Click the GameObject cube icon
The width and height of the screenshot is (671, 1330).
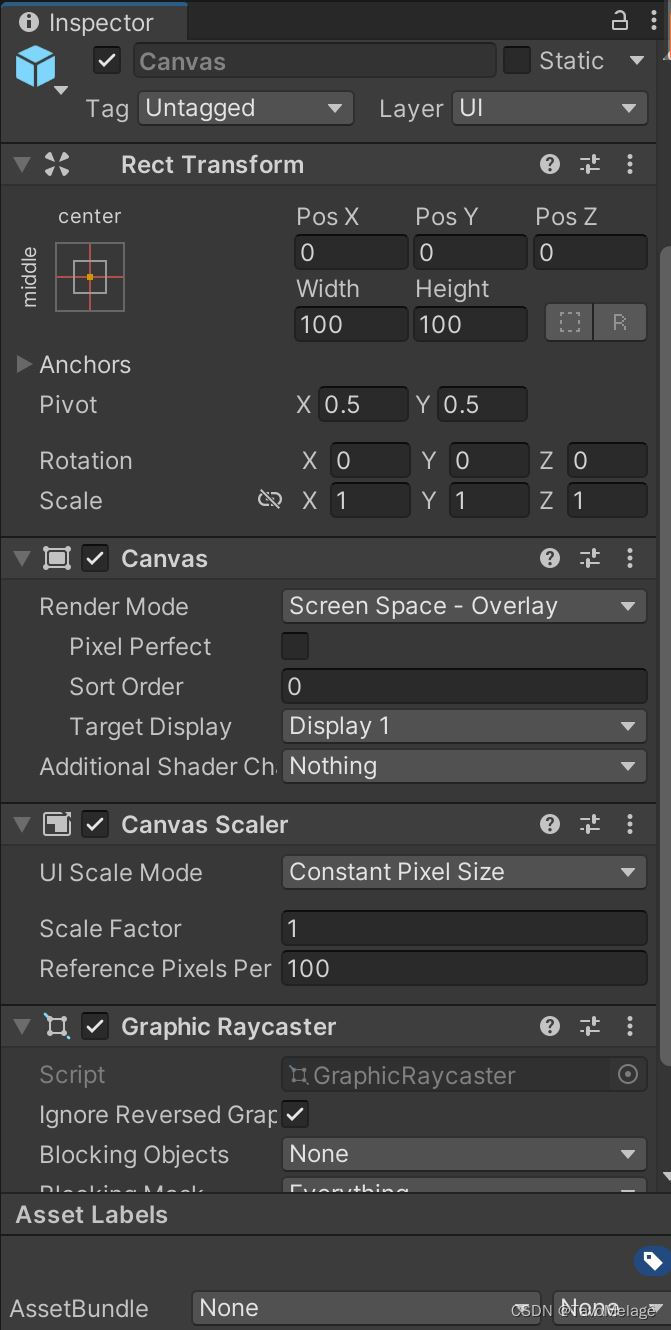(x=35, y=68)
